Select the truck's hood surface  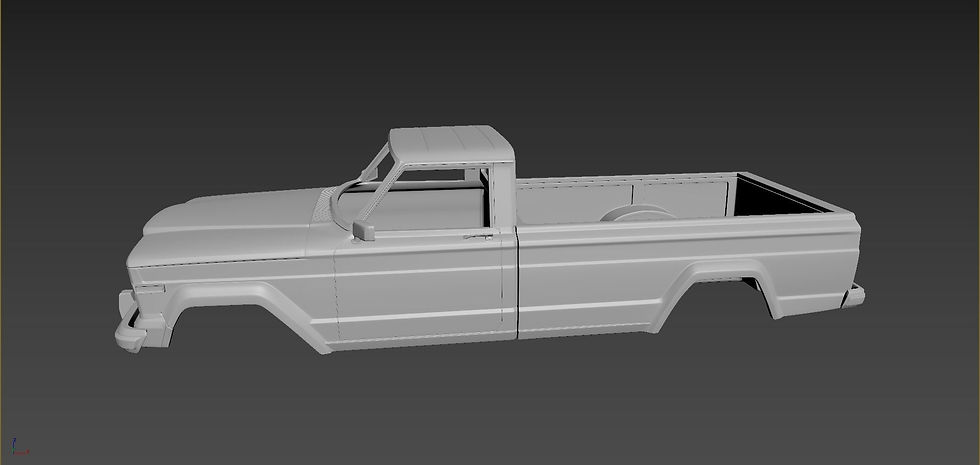tap(231, 225)
